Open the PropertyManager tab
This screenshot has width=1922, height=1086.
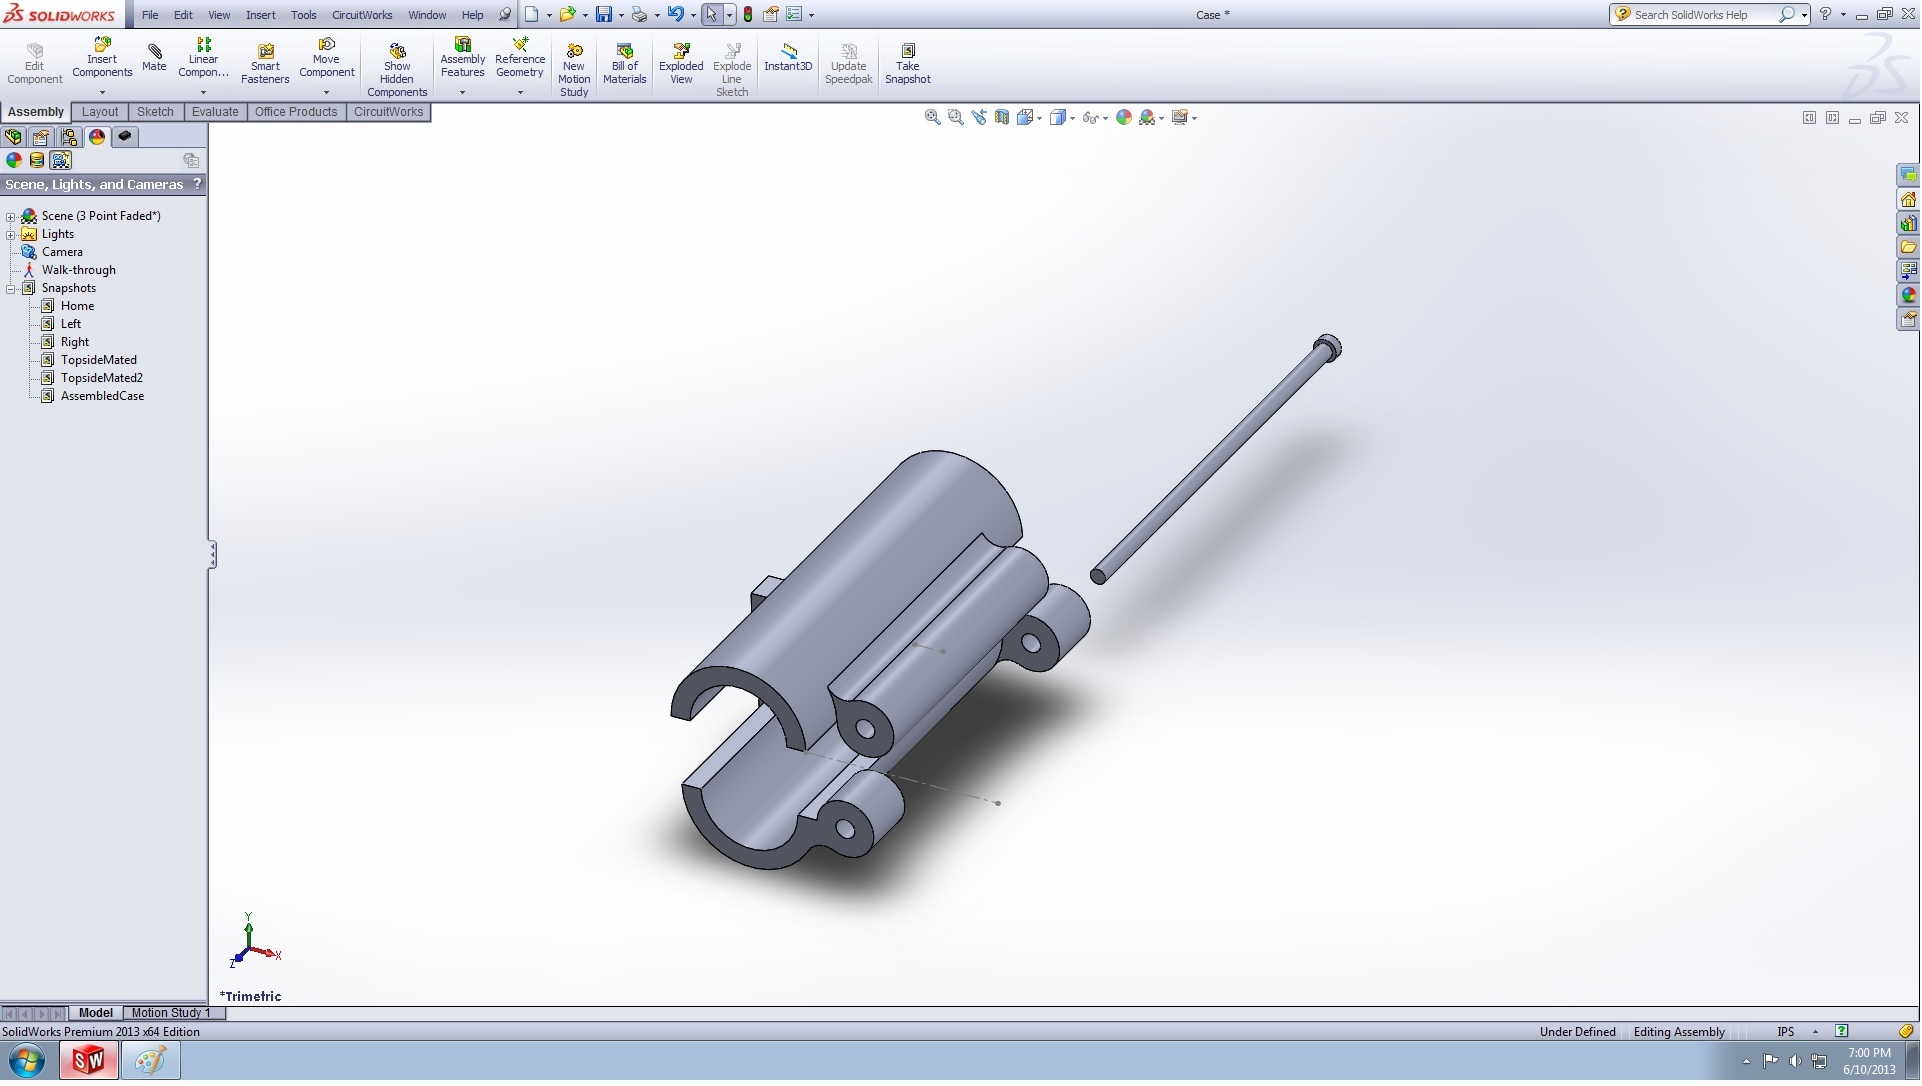41,137
